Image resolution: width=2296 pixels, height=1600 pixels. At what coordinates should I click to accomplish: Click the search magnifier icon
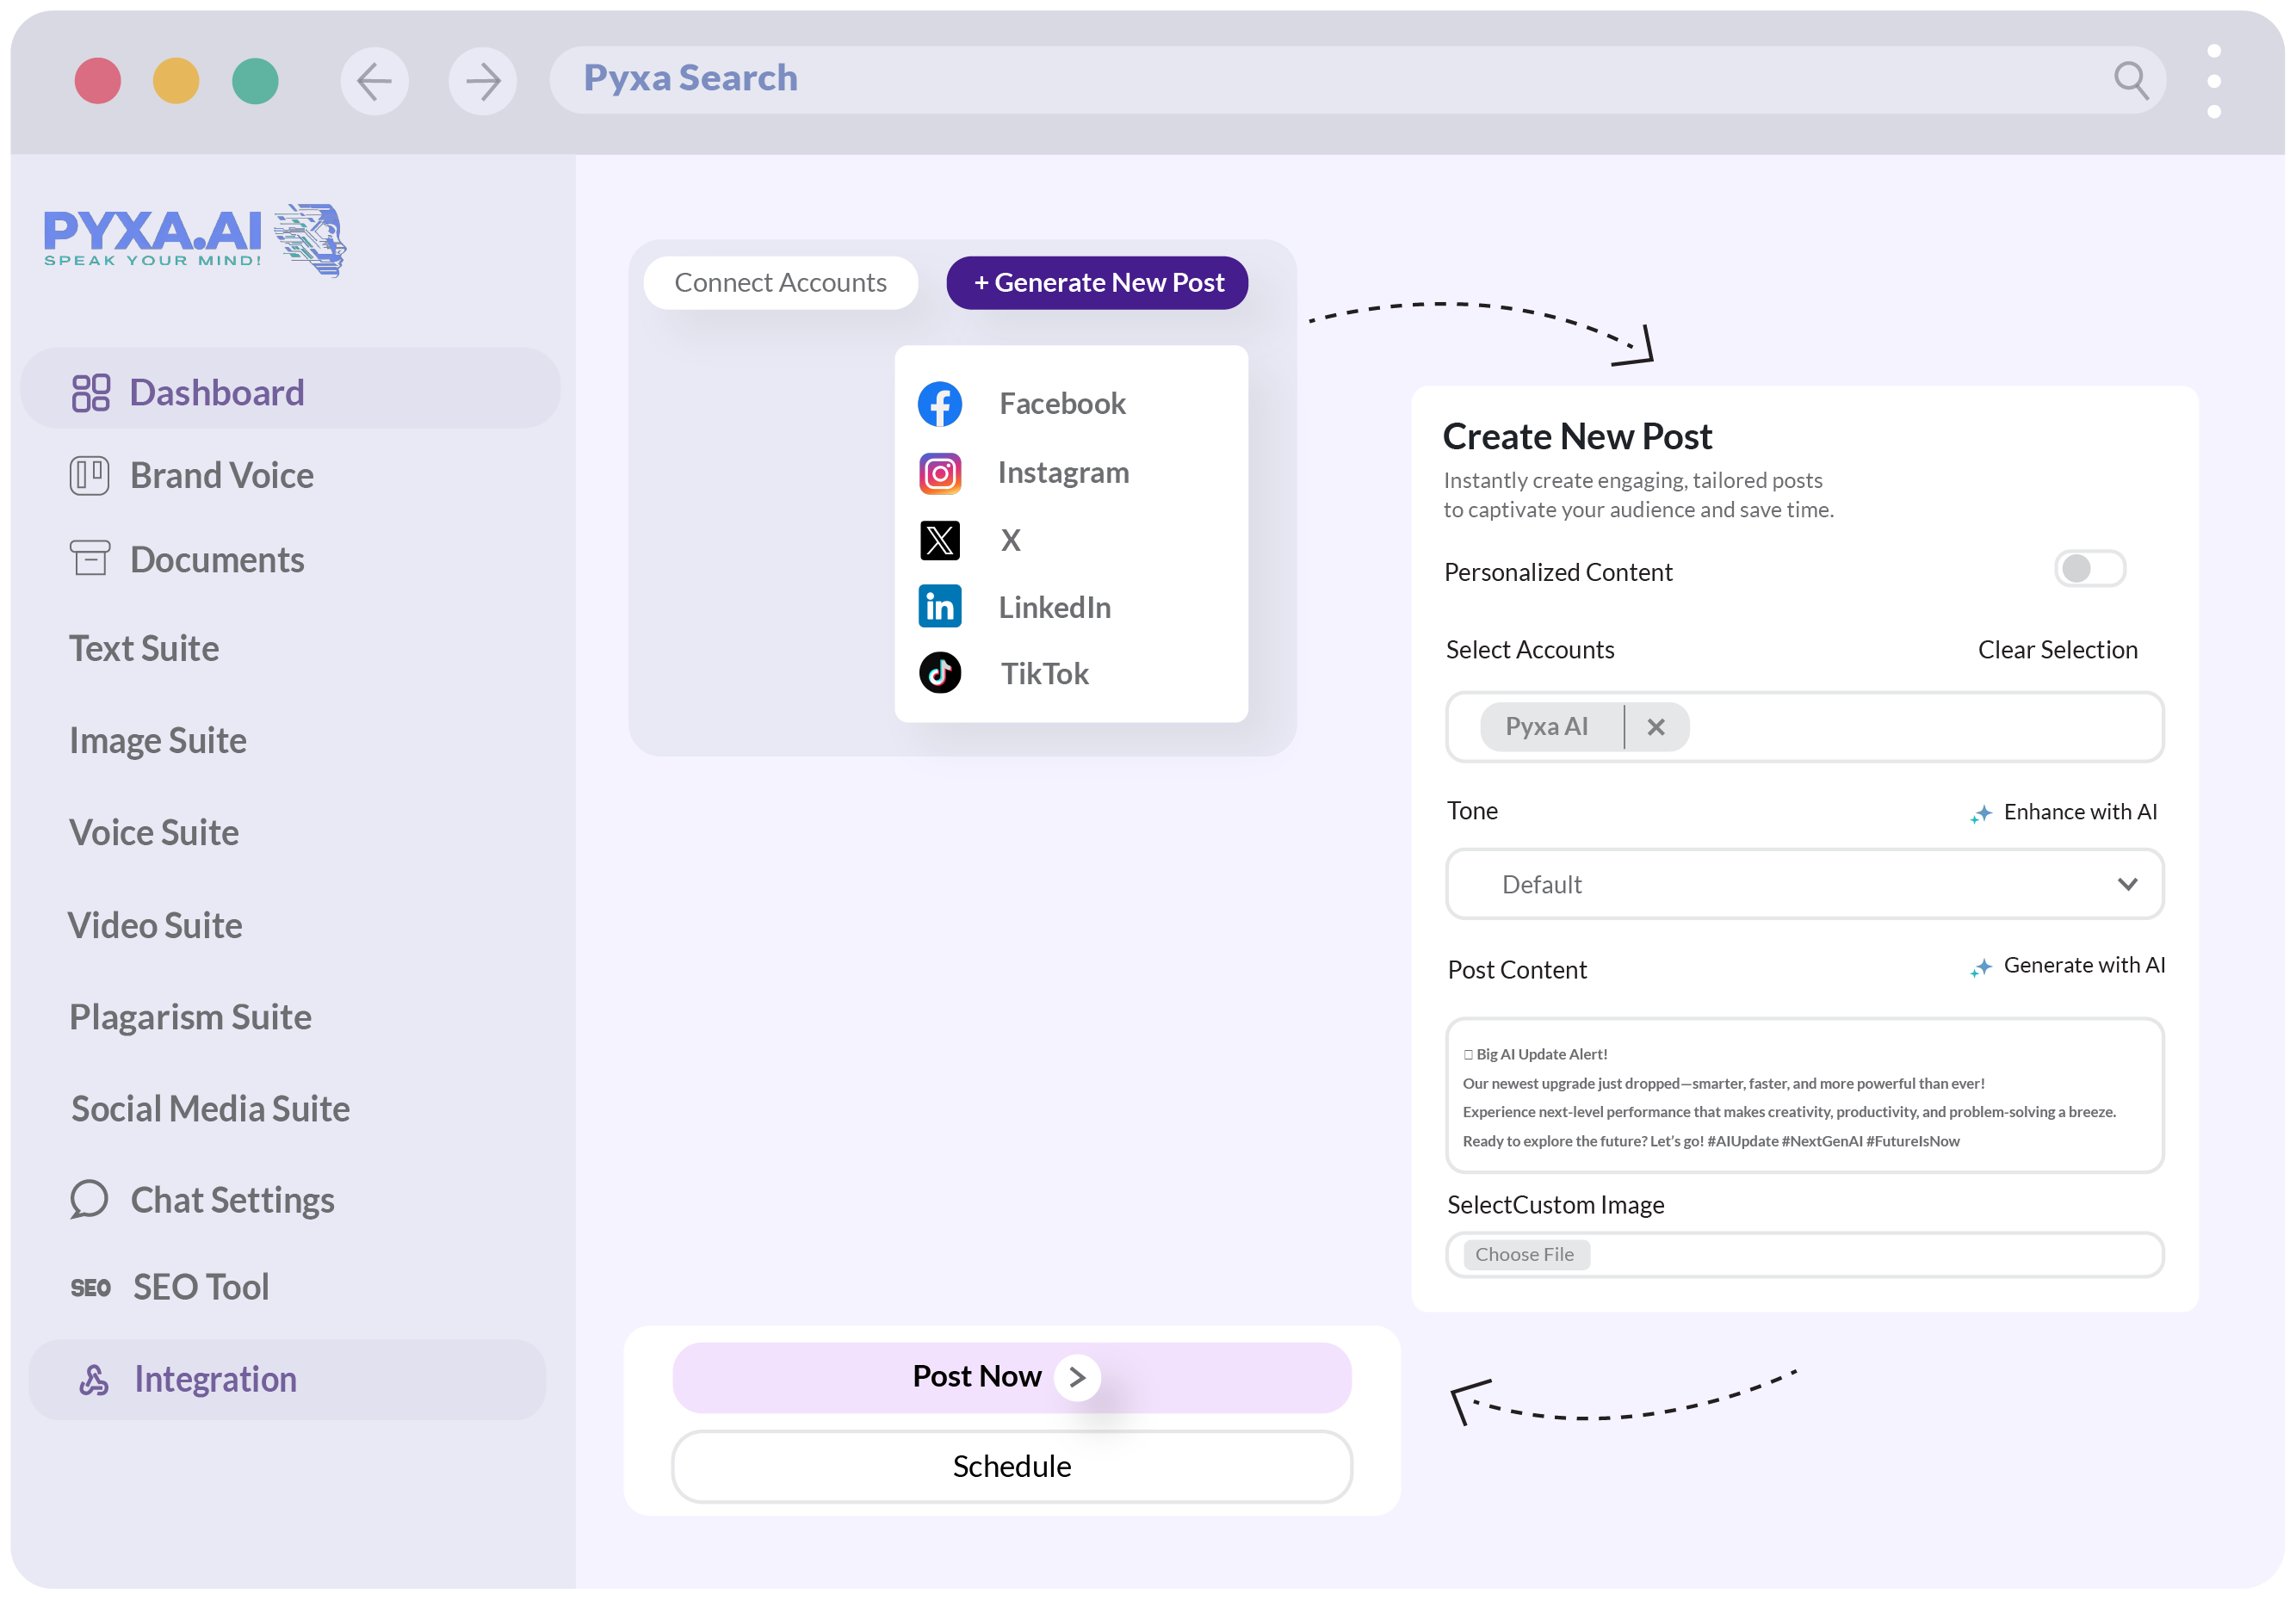click(2130, 80)
